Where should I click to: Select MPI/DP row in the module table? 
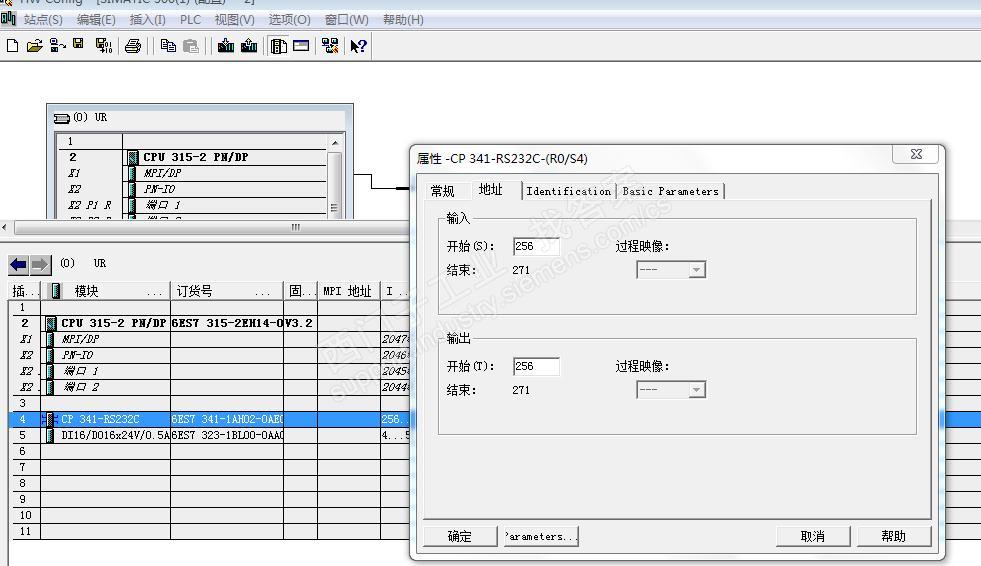click(211, 339)
